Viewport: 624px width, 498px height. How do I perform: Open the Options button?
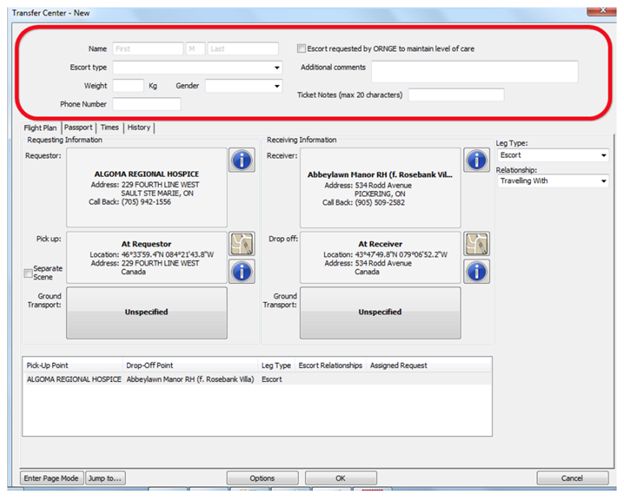point(262,478)
